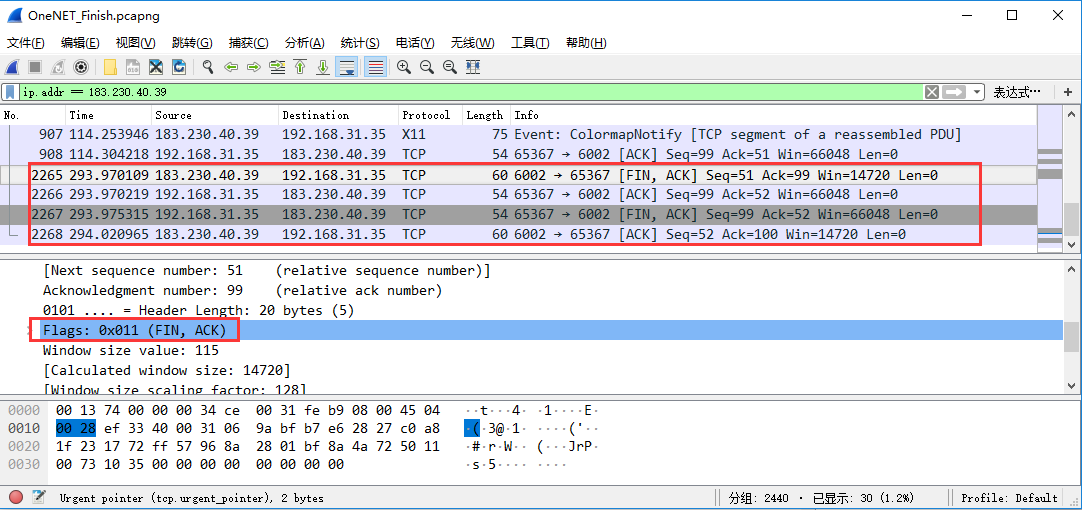Toggle packet list colorization
The width and height of the screenshot is (1082, 510).
375,67
